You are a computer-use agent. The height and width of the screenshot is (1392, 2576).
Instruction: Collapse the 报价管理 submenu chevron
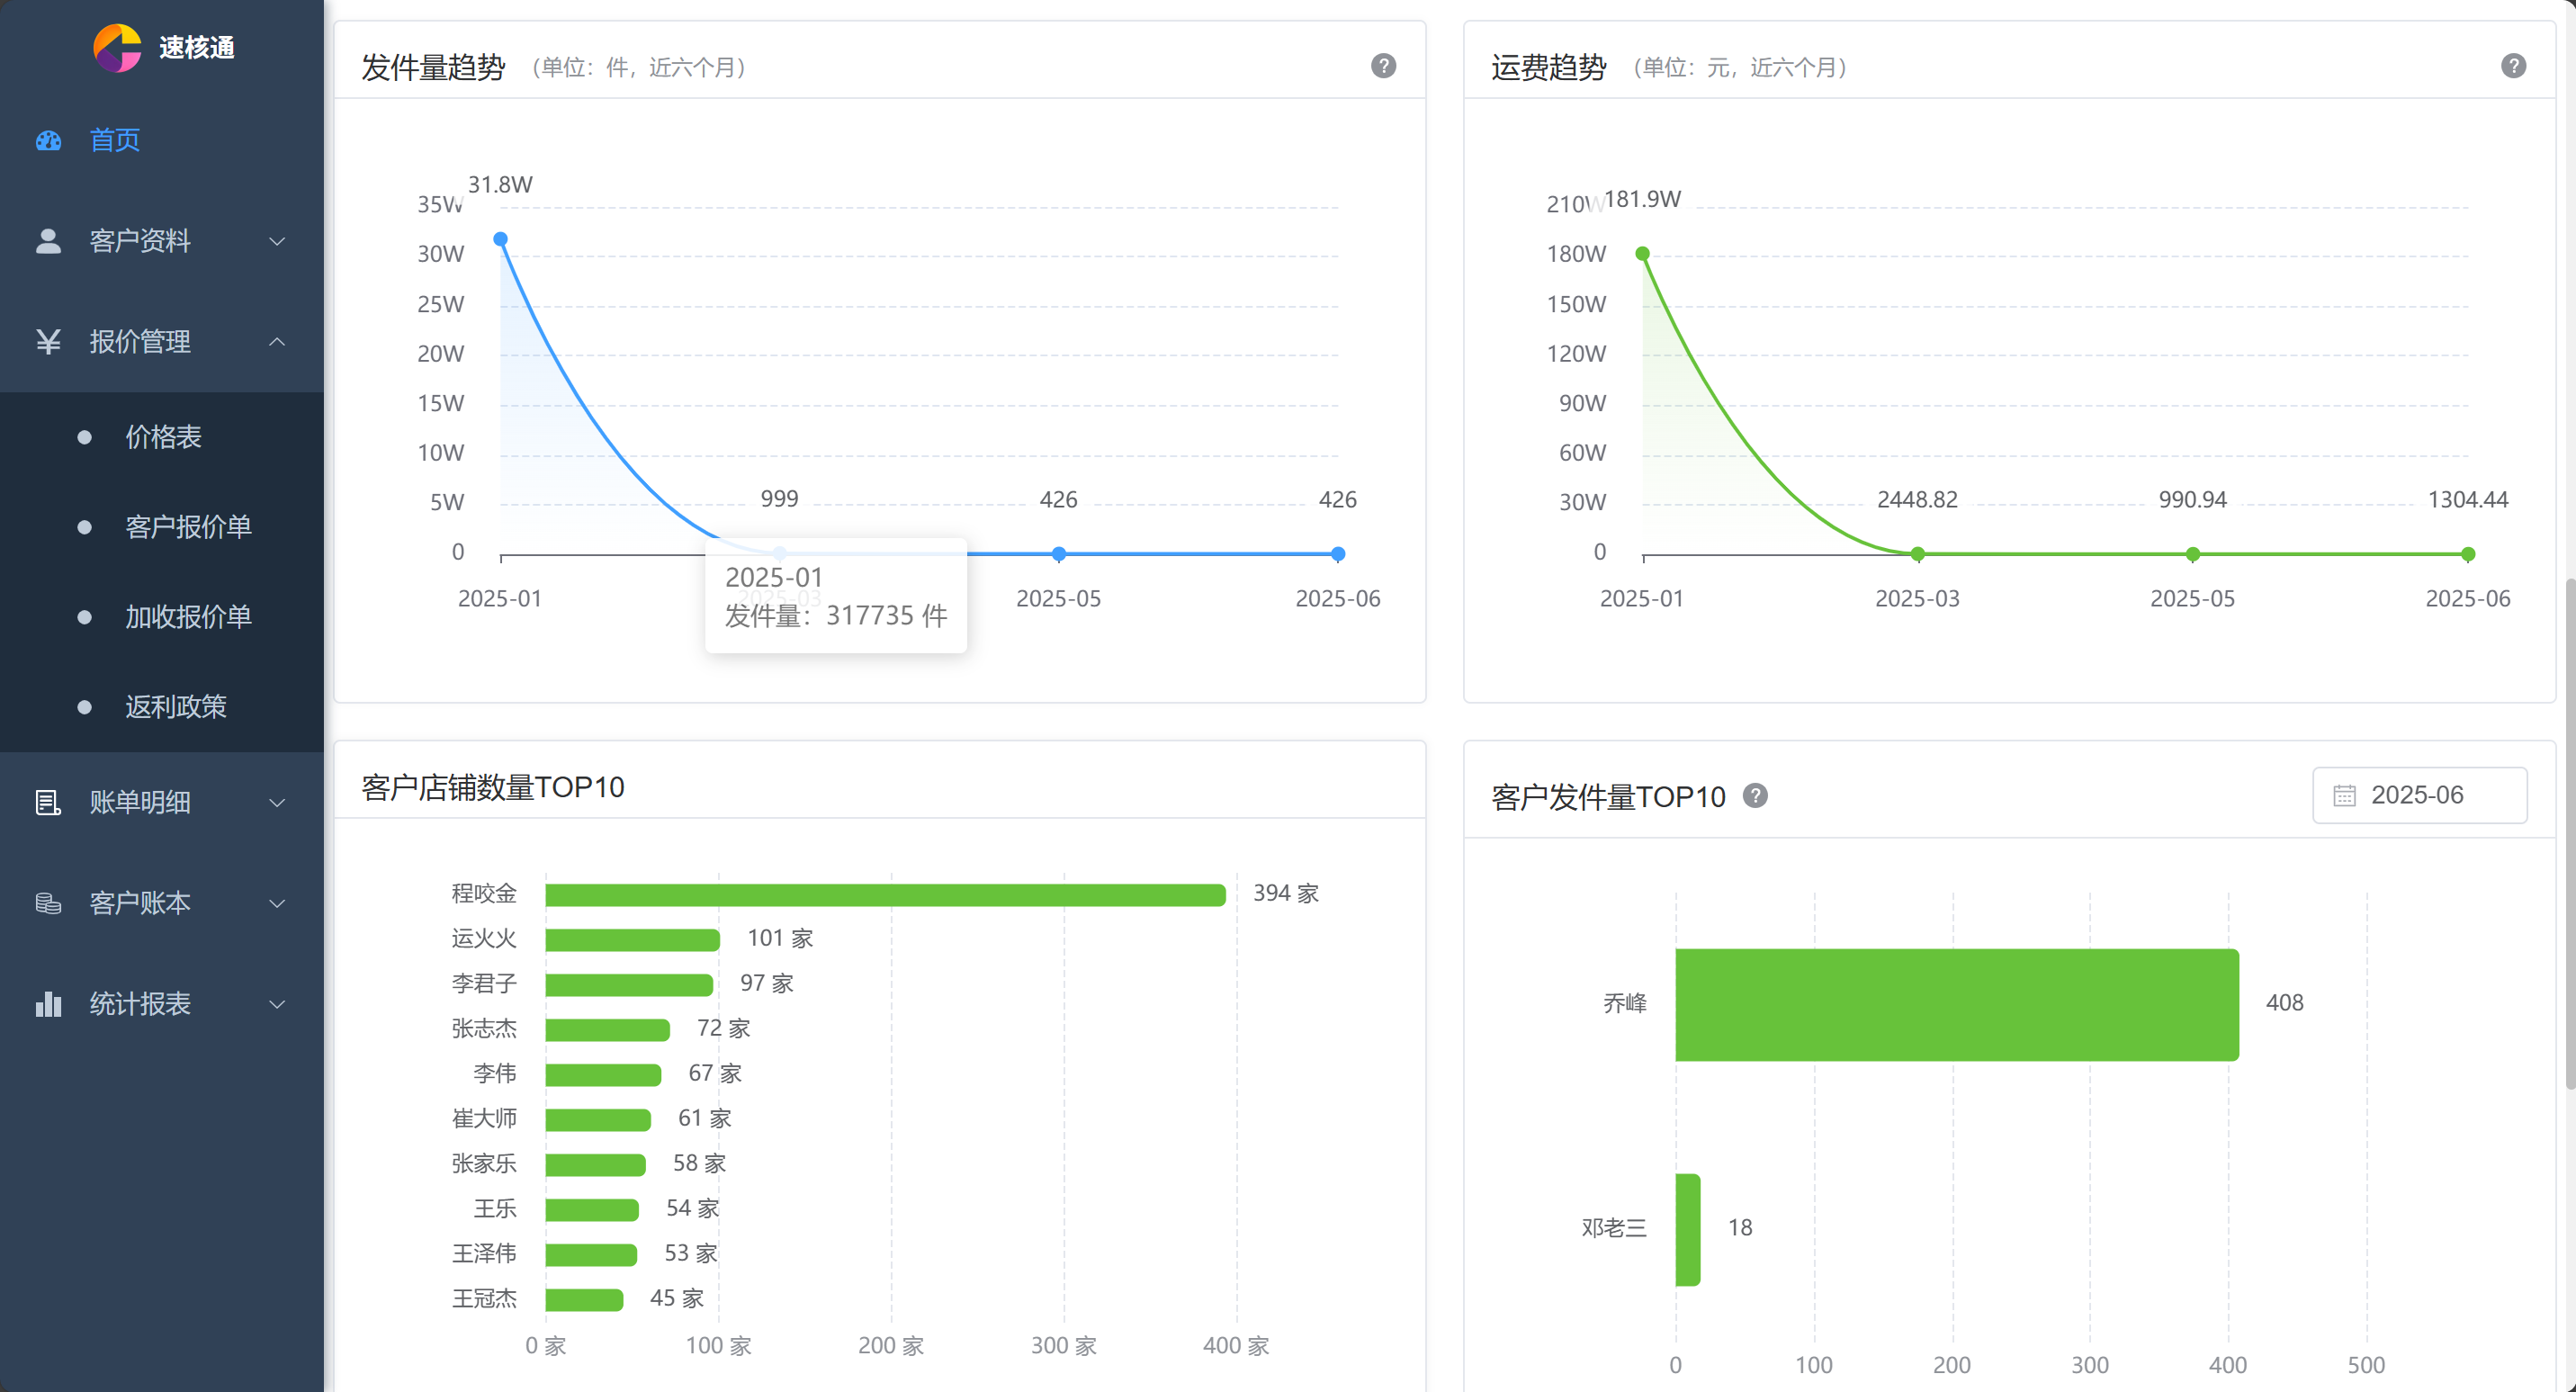277,342
